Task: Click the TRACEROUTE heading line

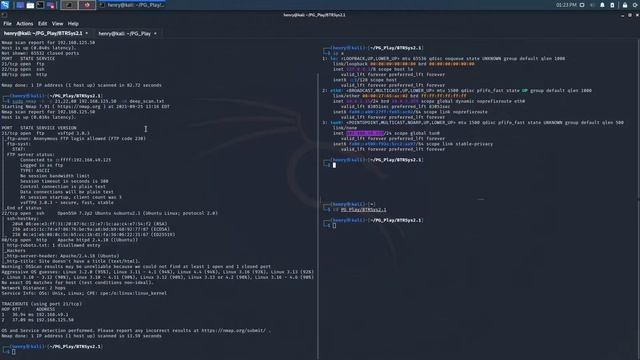Action: point(42,304)
